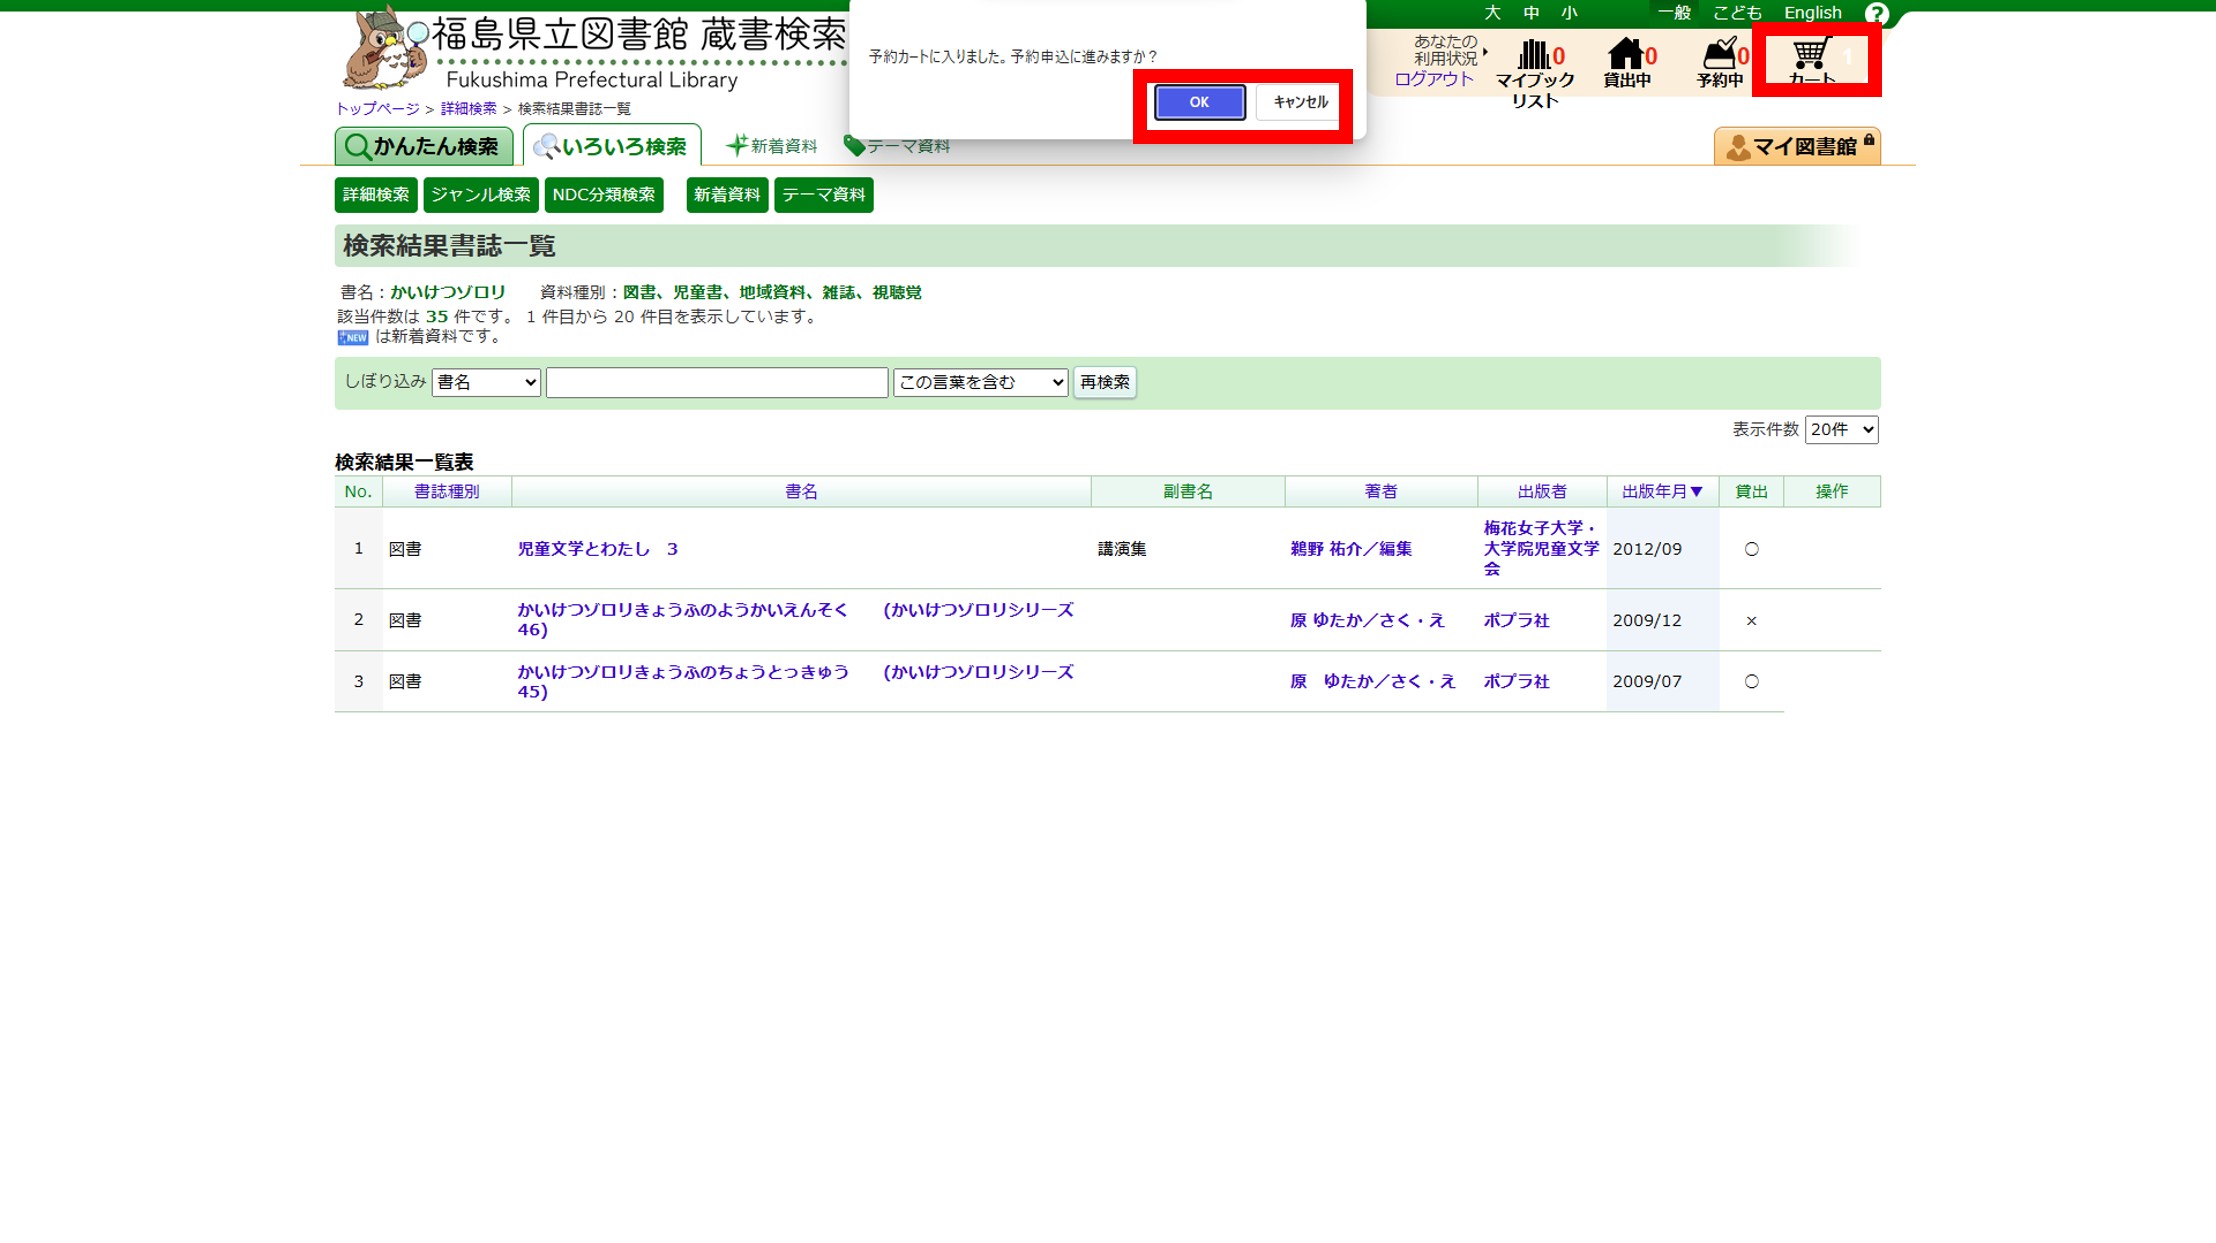The width and height of the screenshot is (2216, 1243).
Task: Change 表示件数 20件 display count dropdown
Action: 1841,430
